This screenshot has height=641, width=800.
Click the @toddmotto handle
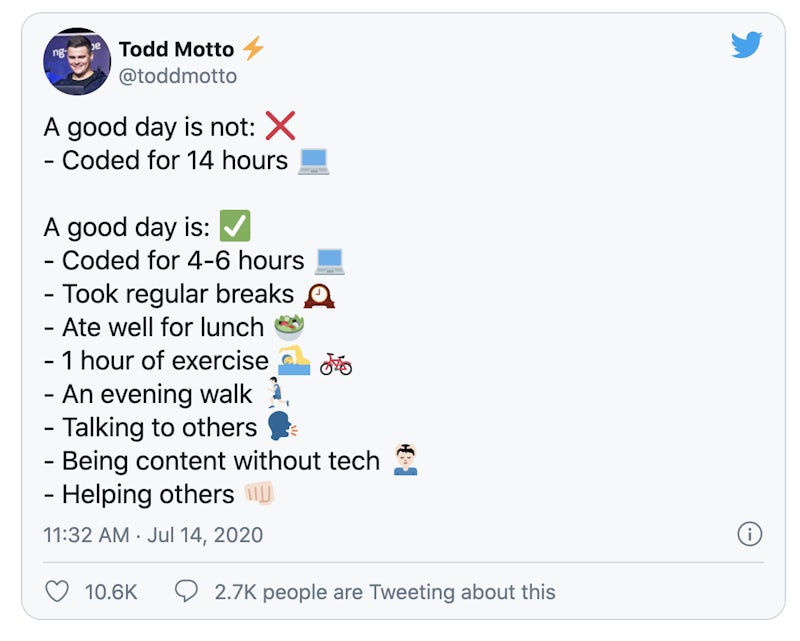click(x=178, y=76)
